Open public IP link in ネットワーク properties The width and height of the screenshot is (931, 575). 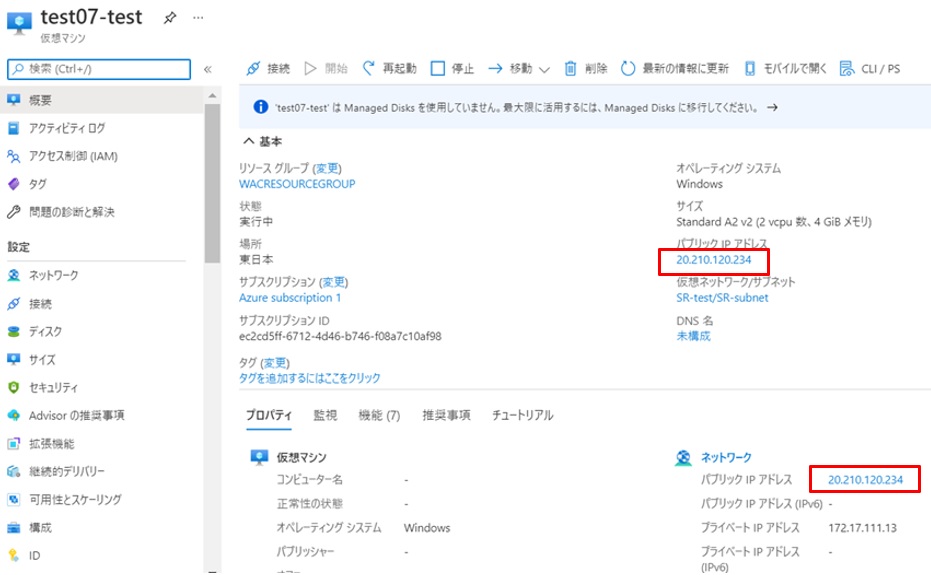pos(865,479)
